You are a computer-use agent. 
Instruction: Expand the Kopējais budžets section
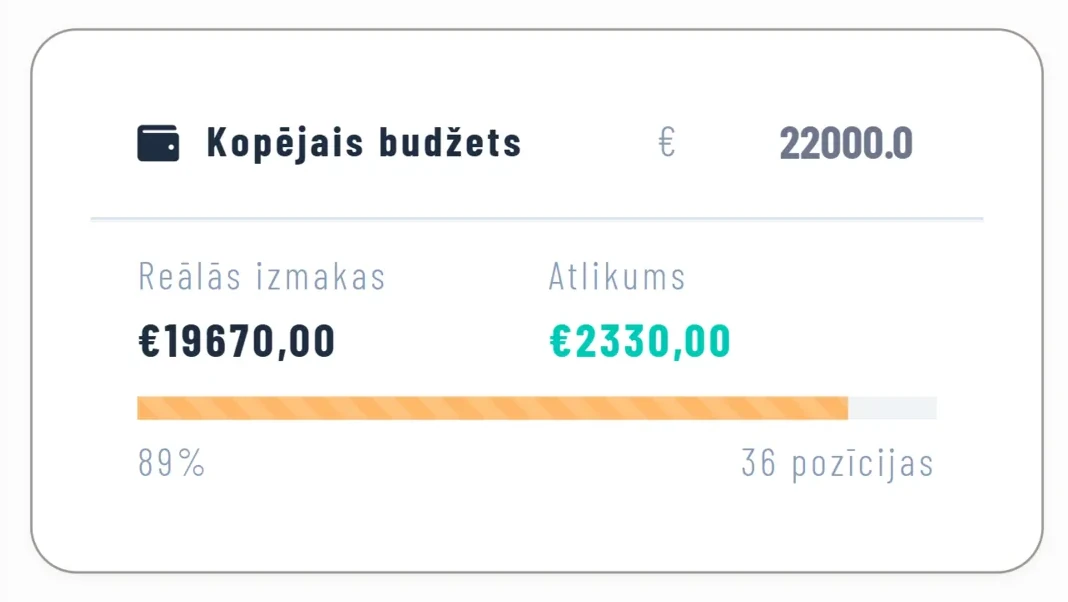coord(362,142)
